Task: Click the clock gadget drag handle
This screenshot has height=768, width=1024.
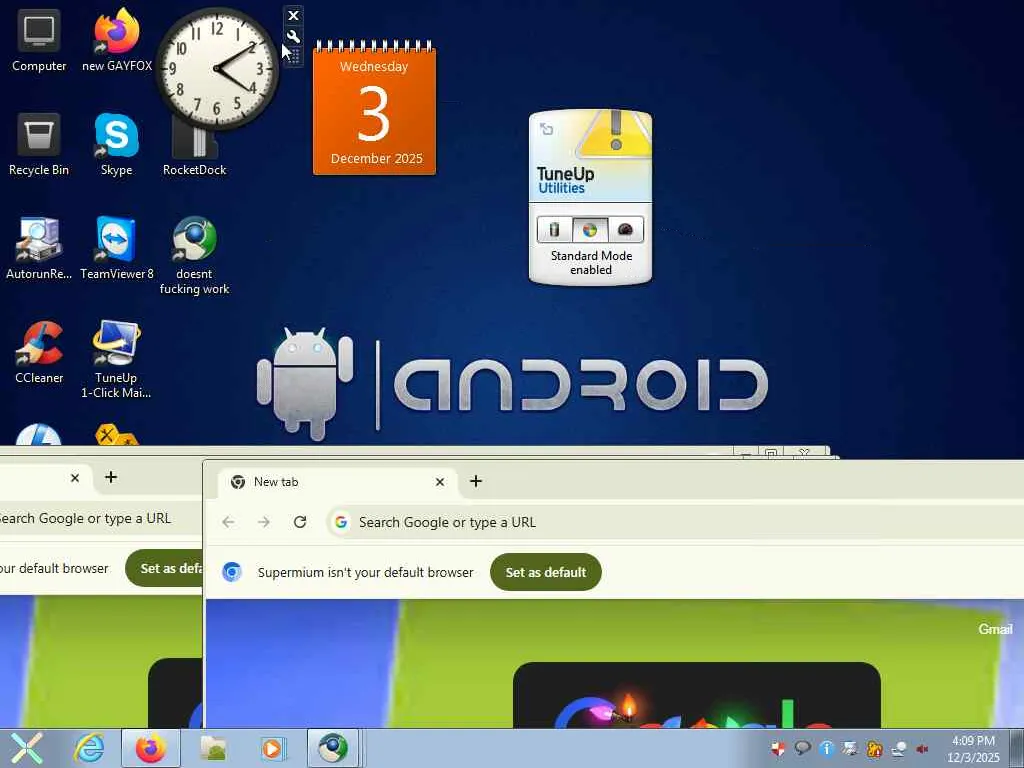Action: pos(293,56)
